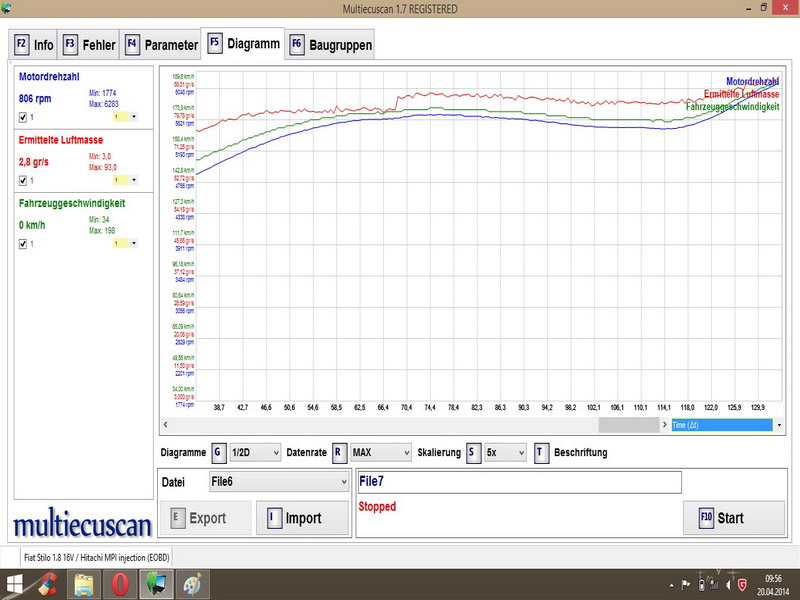This screenshot has height=600, width=800.
Task: Open File Explorer from the taskbar
Action: pyautogui.click(x=83, y=584)
